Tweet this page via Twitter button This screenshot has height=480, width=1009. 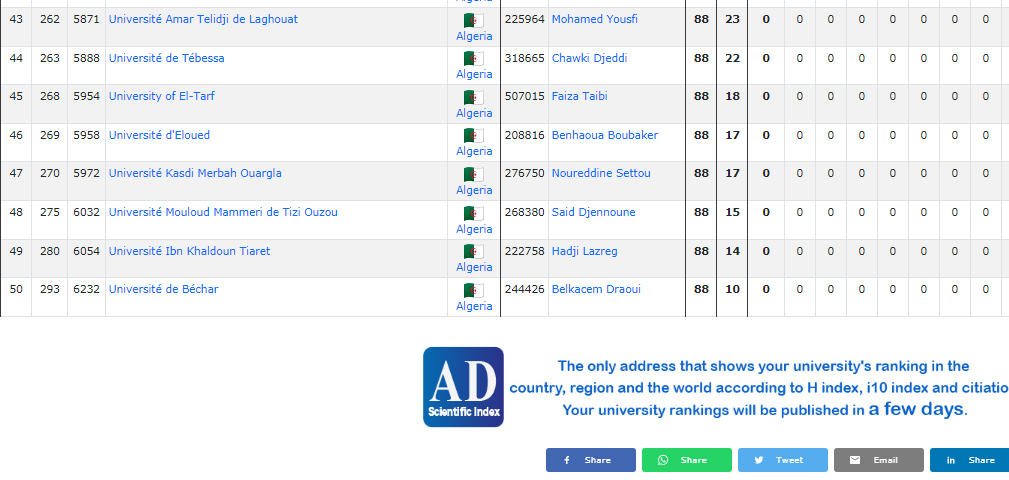tap(782, 460)
